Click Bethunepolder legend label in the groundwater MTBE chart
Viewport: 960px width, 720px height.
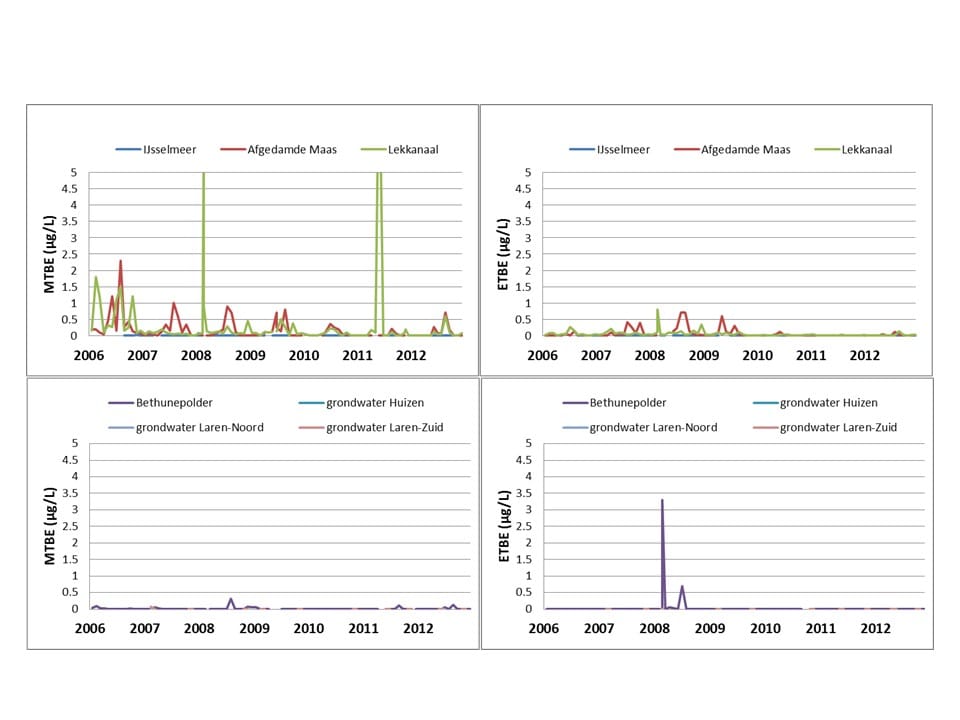174,403
